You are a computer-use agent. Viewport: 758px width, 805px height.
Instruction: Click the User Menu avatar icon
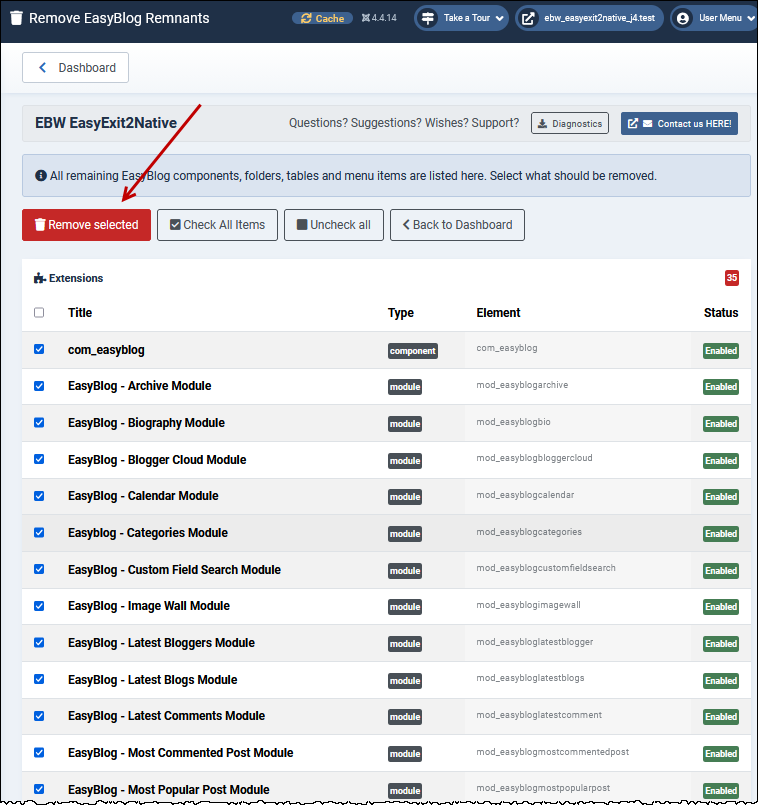pos(683,18)
